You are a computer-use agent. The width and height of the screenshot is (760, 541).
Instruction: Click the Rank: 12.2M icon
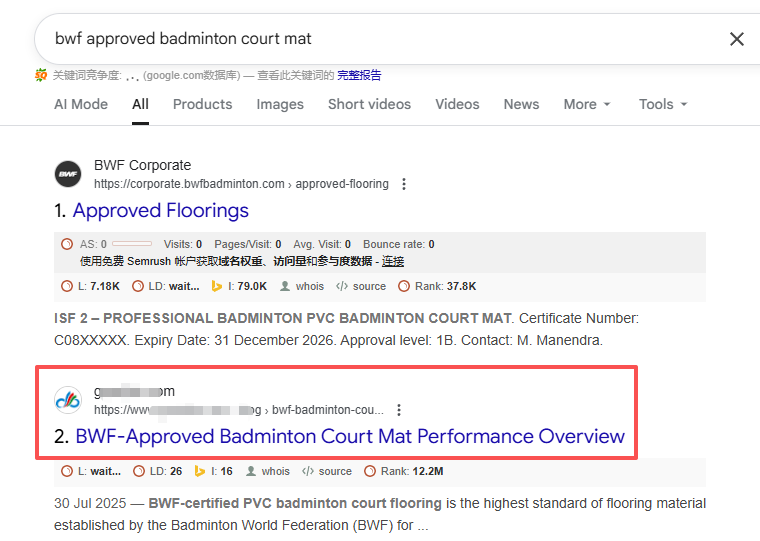[x=369, y=471]
